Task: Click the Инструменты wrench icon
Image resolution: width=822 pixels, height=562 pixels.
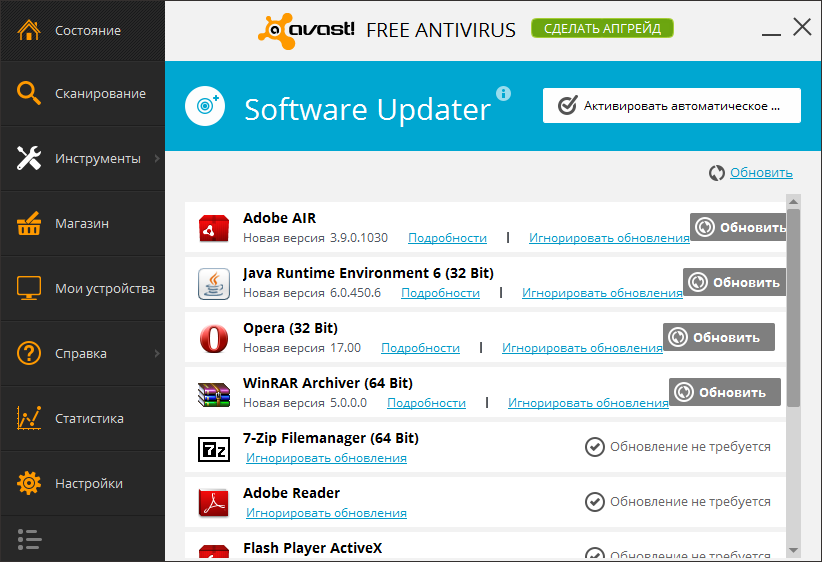Action: [x=28, y=158]
